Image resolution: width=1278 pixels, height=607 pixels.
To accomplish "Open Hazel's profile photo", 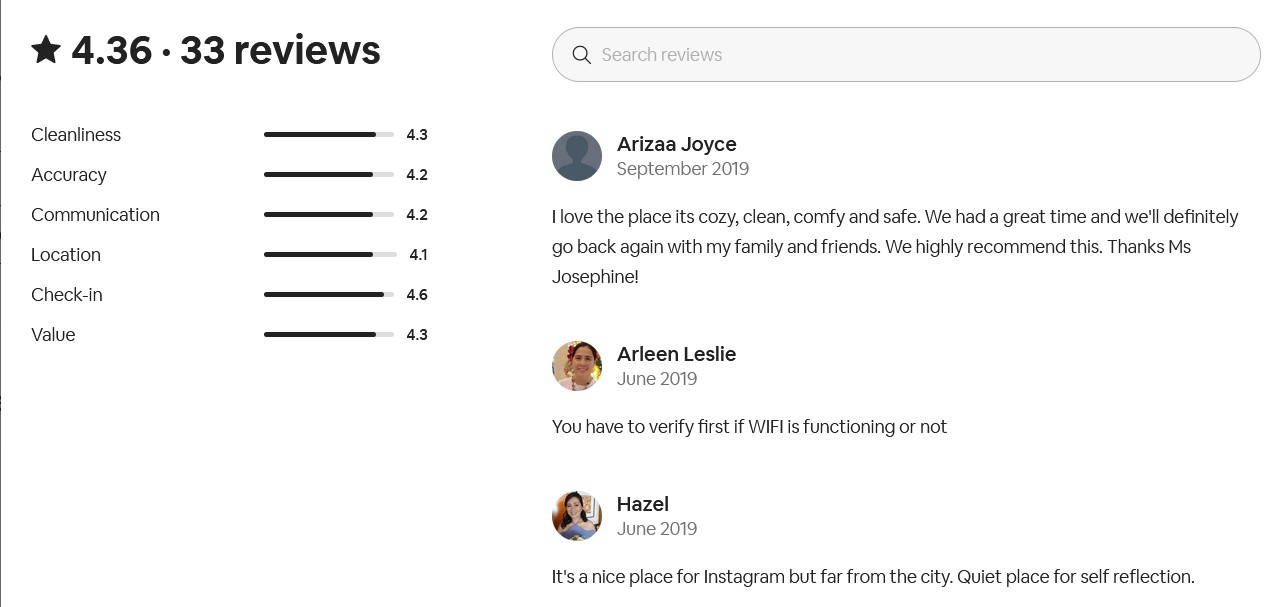I will click(x=577, y=516).
